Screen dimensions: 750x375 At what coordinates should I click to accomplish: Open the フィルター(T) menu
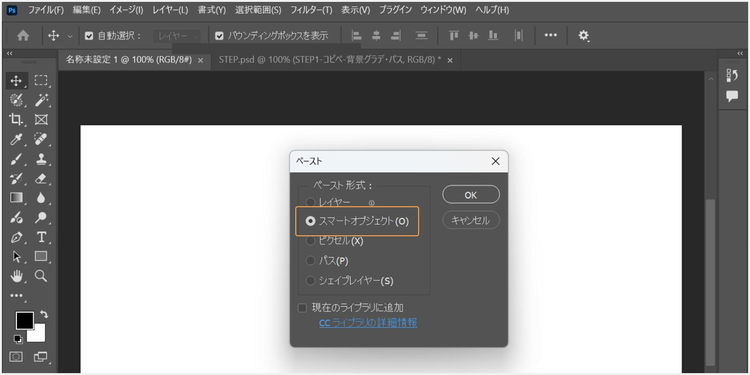[311, 10]
